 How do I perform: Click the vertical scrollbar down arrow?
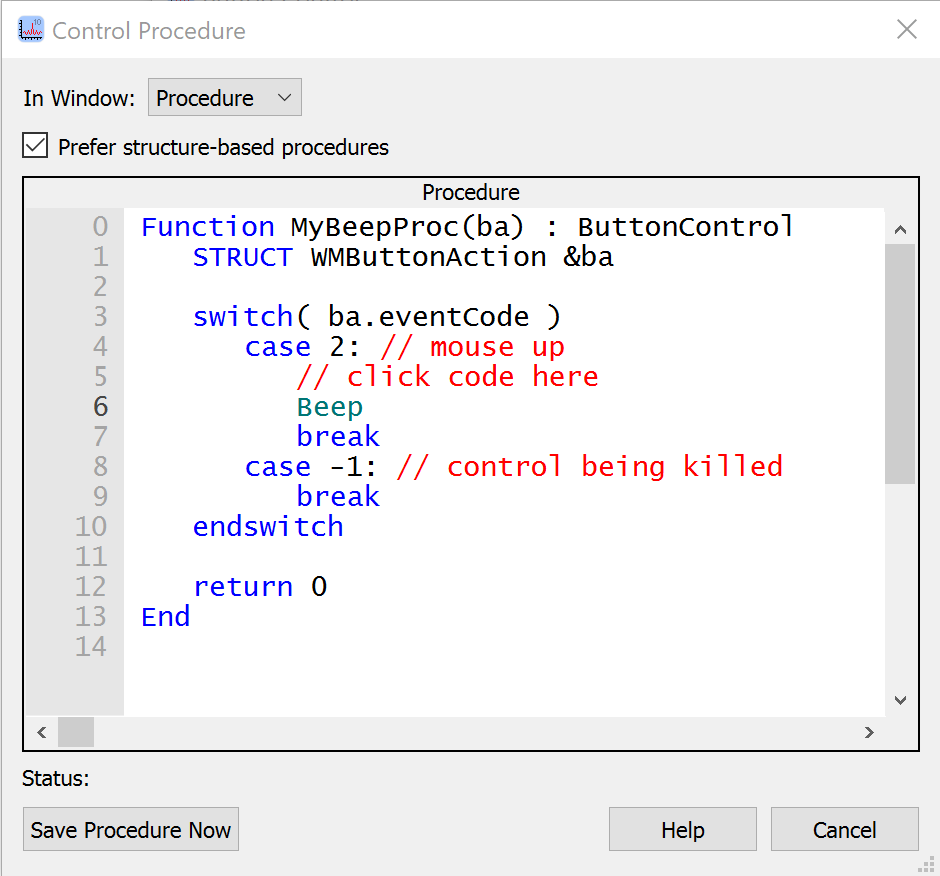[x=900, y=700]
